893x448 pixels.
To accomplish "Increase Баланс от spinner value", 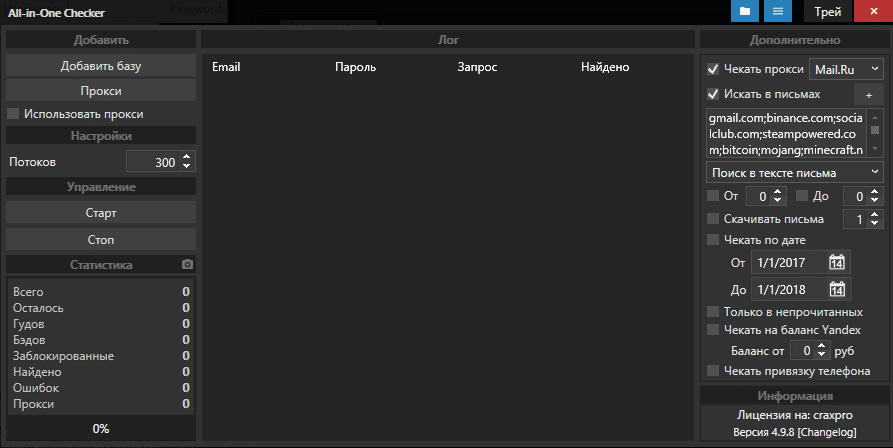I will (821, 346).
